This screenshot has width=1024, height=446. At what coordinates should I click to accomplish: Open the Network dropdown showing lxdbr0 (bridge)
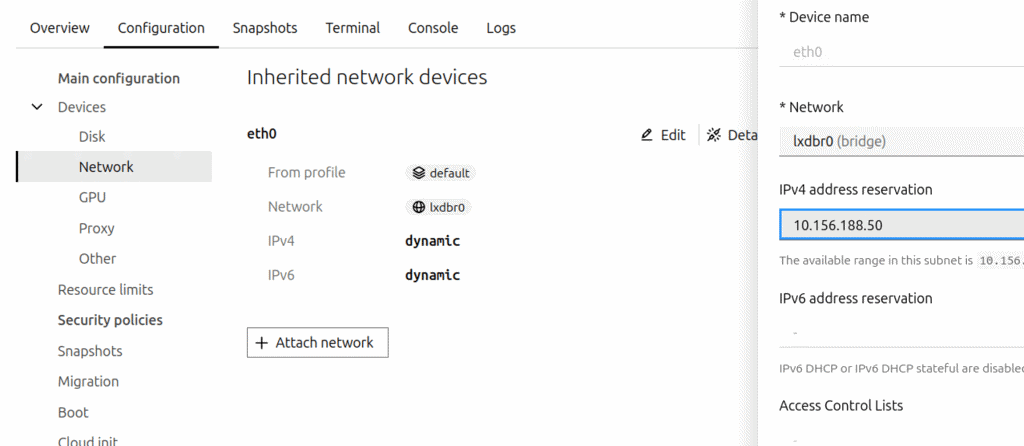[900, 141]
